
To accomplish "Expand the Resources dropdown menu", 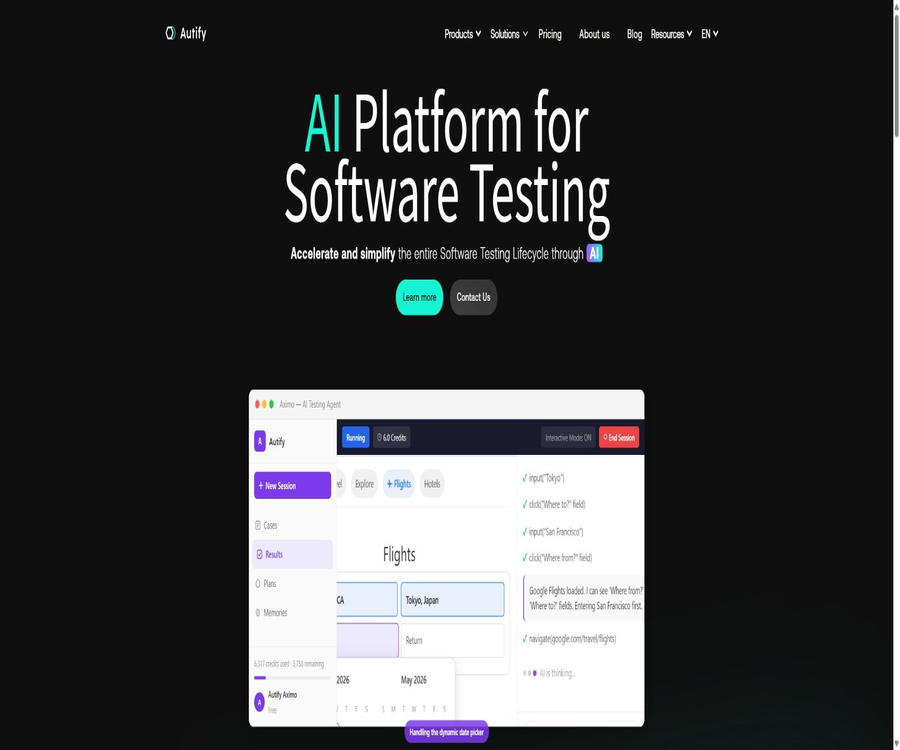I will [x=671, y=34].
